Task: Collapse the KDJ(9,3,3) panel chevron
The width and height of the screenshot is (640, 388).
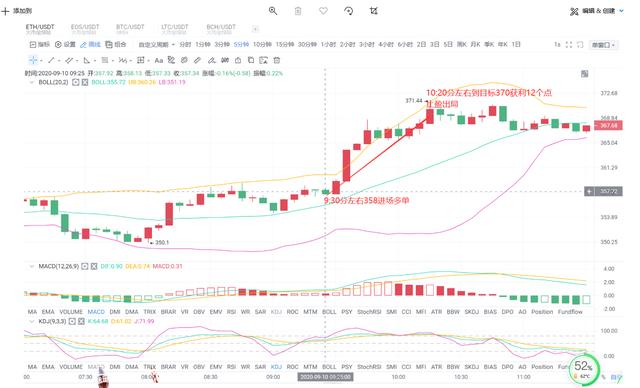Action: tap(31, 321)
